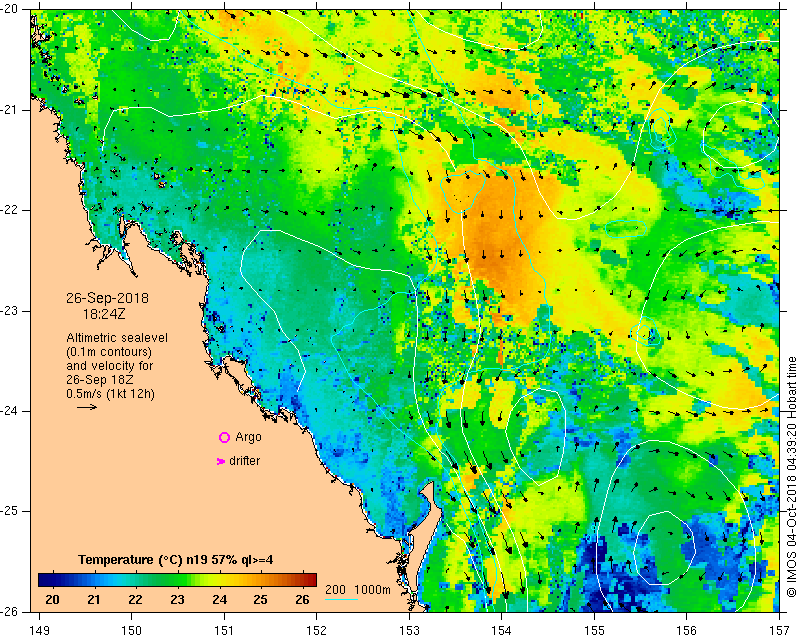Click latitude axis label -22

(9, 210)
